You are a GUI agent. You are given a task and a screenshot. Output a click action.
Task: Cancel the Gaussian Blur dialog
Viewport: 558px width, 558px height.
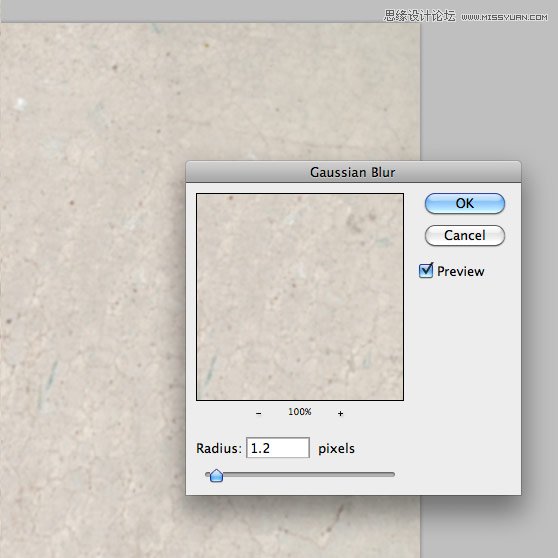coord(464,235)
